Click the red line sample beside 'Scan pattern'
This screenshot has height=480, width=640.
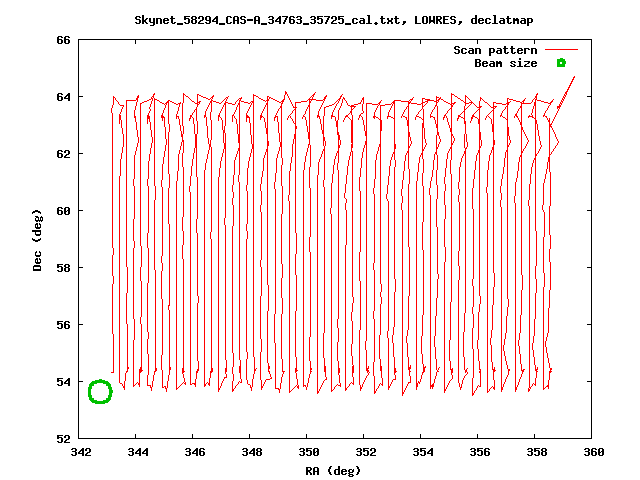pyautogui.click(x=562, y=50)
